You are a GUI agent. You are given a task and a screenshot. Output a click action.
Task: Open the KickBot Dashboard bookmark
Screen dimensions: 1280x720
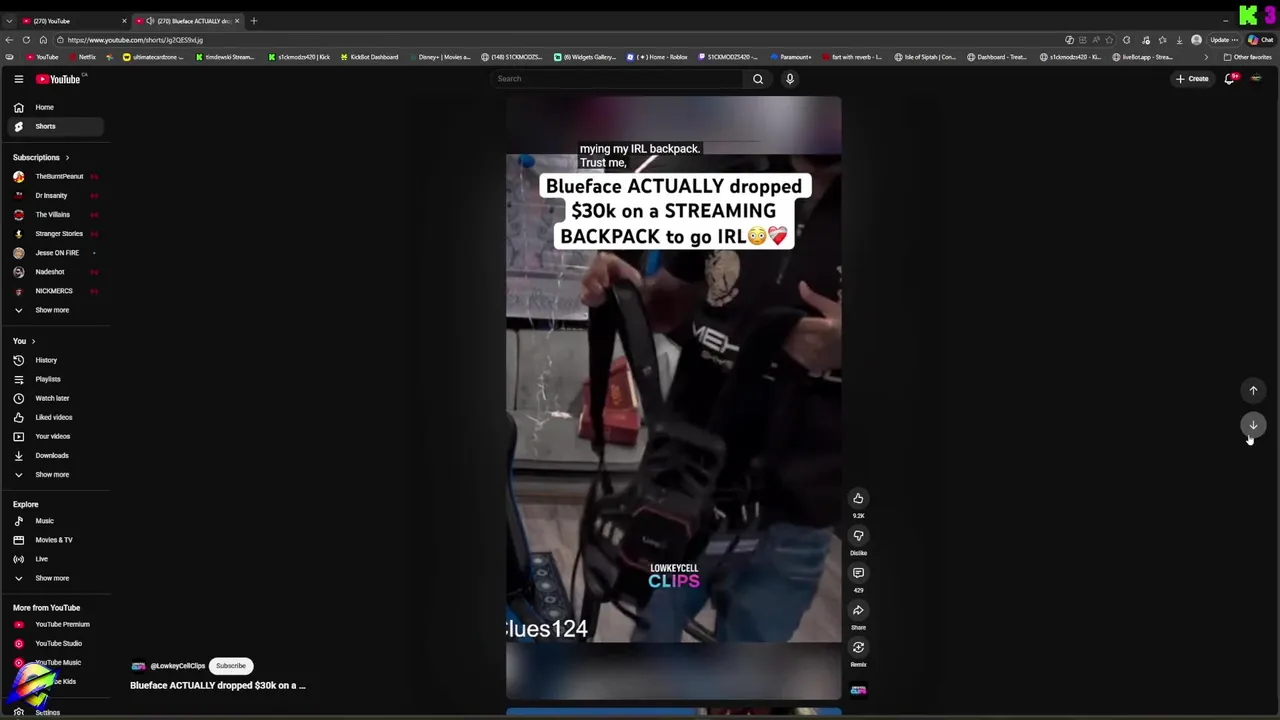pyautogui.click(x=370, y=57)
